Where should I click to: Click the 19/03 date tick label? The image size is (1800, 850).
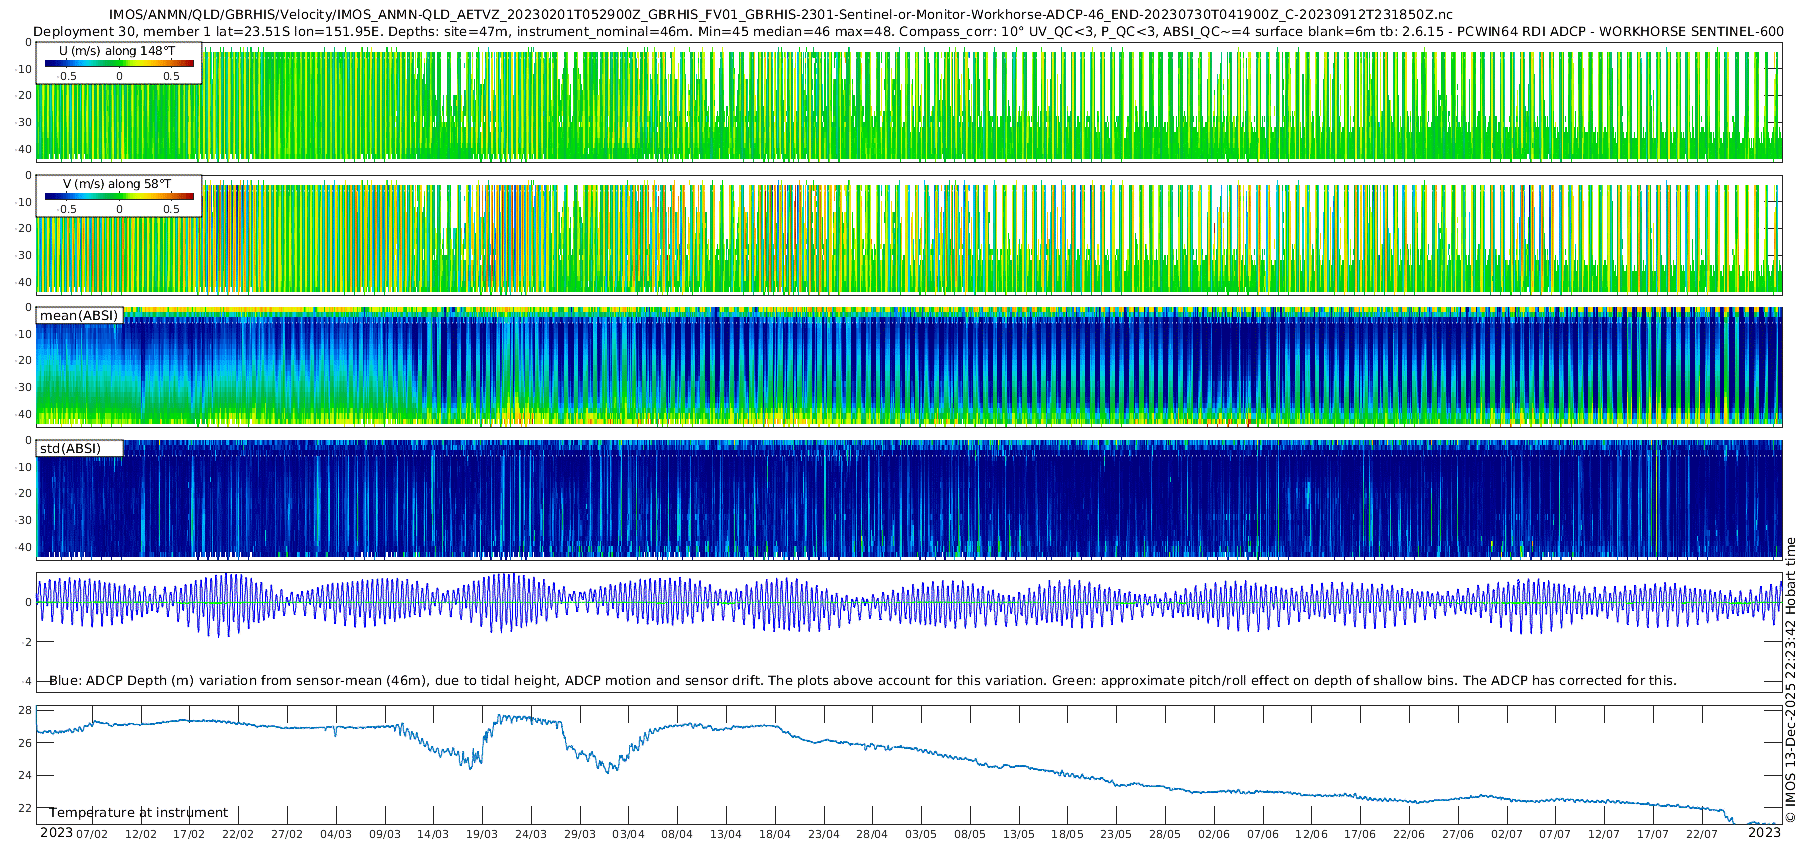482,834
